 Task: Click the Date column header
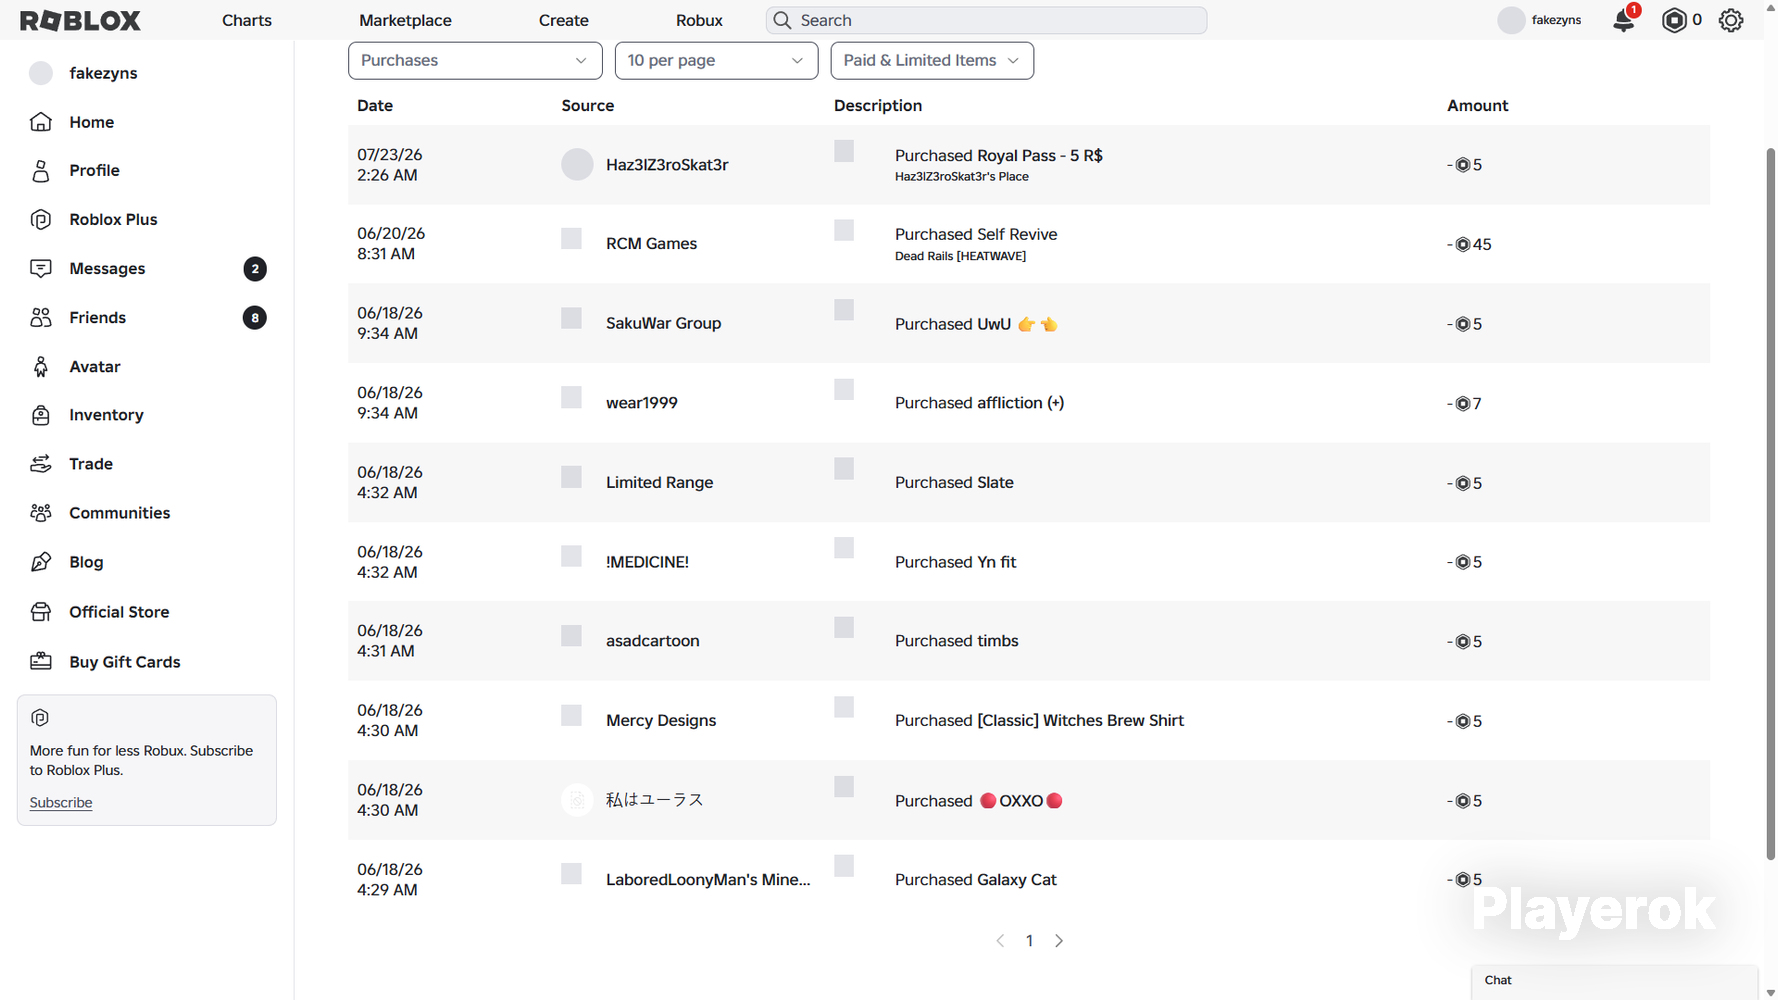click(375, 106)
